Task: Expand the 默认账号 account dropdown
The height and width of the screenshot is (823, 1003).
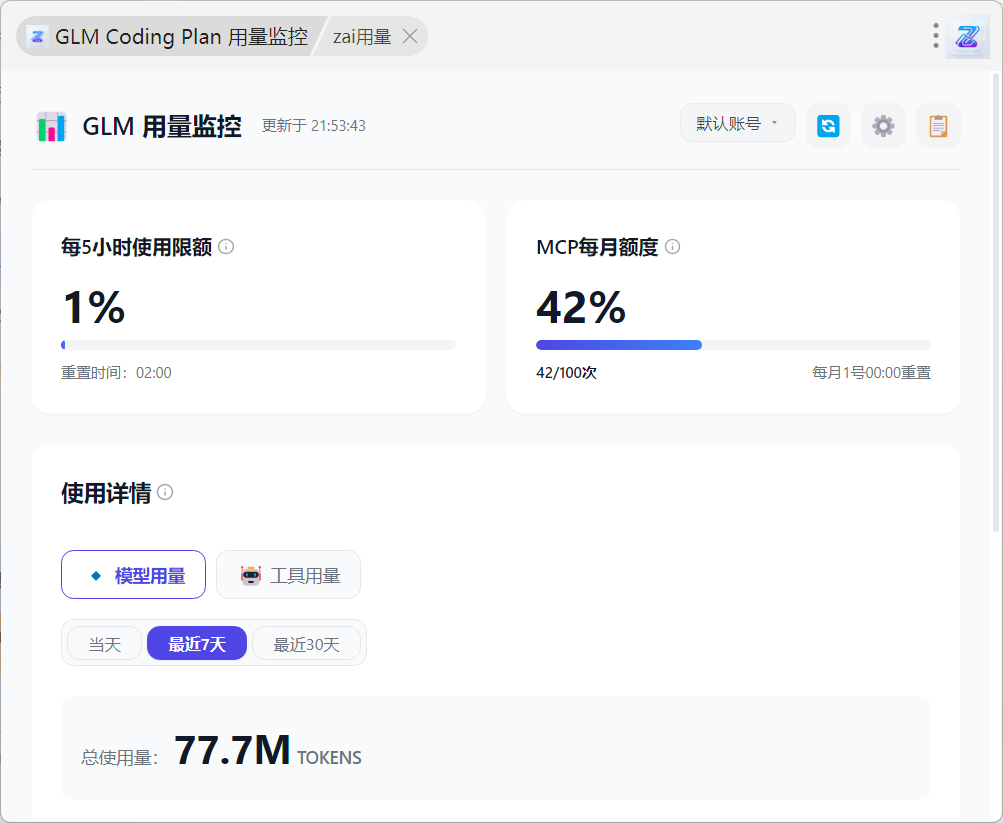Action: (737, 123)
